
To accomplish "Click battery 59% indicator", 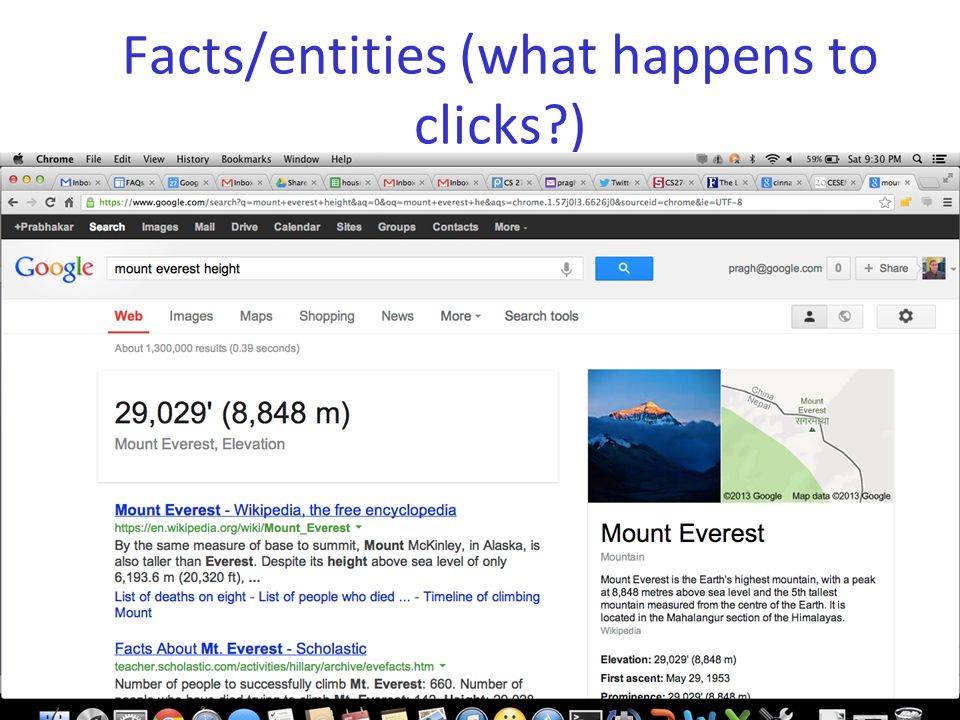I will [822, 159].
